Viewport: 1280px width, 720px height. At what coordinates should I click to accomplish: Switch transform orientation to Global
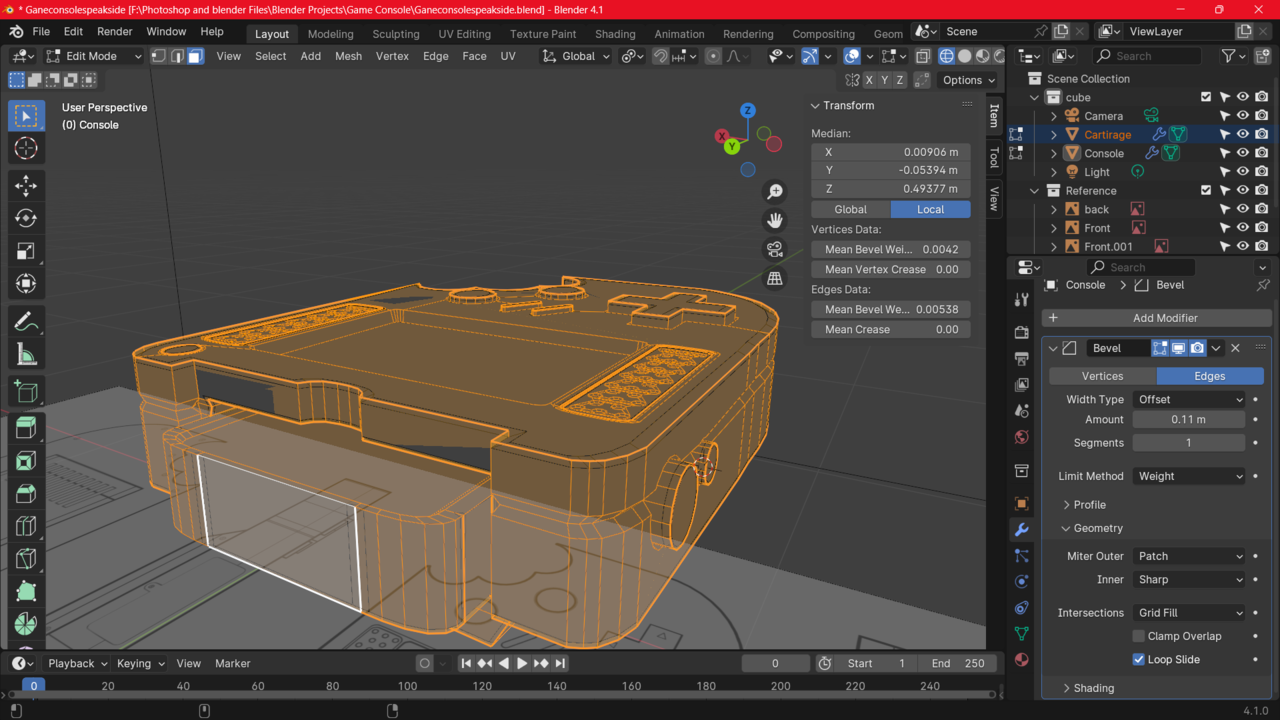point(849,209)
